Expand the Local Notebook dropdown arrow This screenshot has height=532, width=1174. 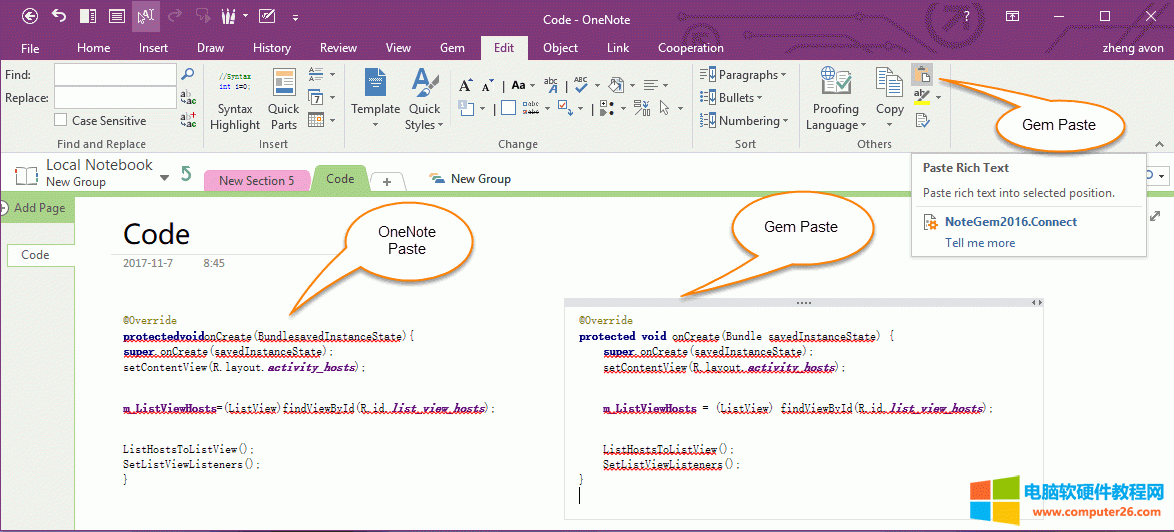coord(164,178)
